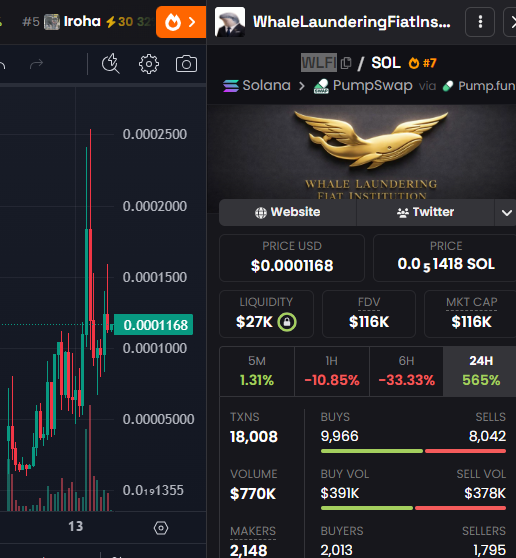Open quick search lightning icon
Viewport: 516px width, 558px height.
(x=111, y=64)
